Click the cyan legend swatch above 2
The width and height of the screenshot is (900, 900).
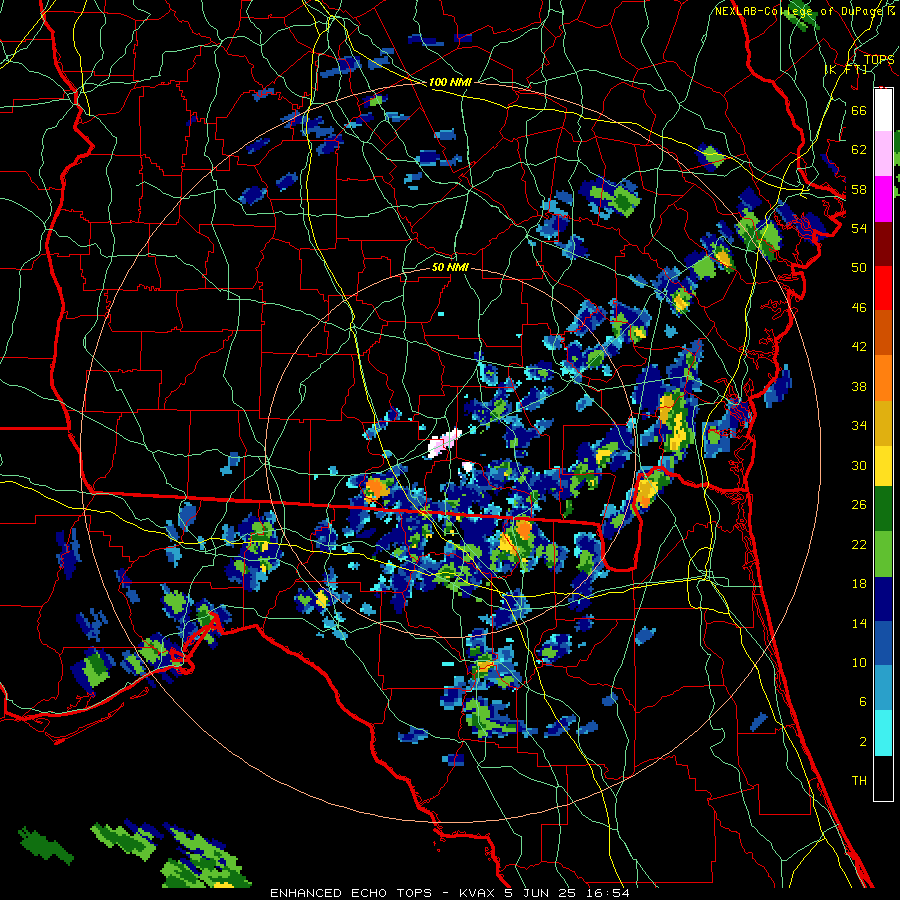point(883,733)
